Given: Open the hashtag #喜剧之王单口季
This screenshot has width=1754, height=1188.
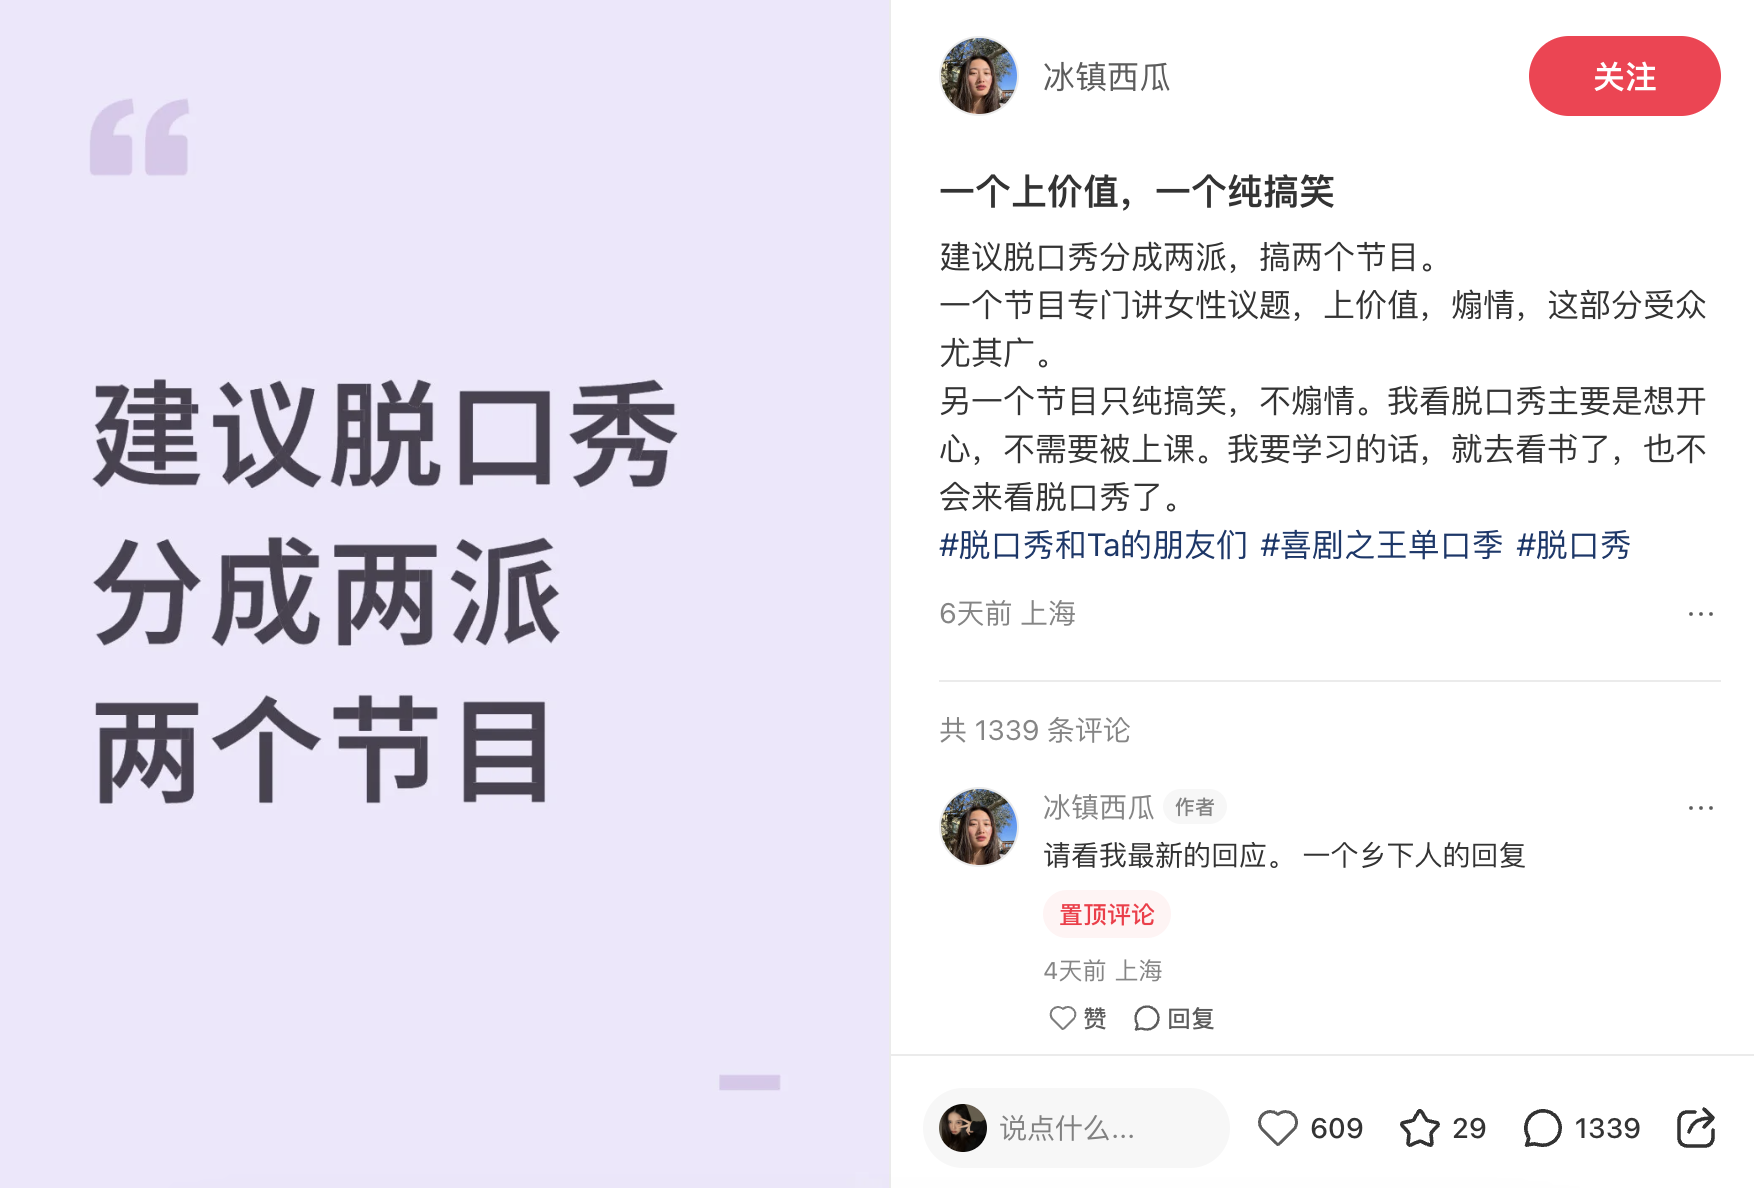Looking at the screenshot, I should click(1381, 545).
